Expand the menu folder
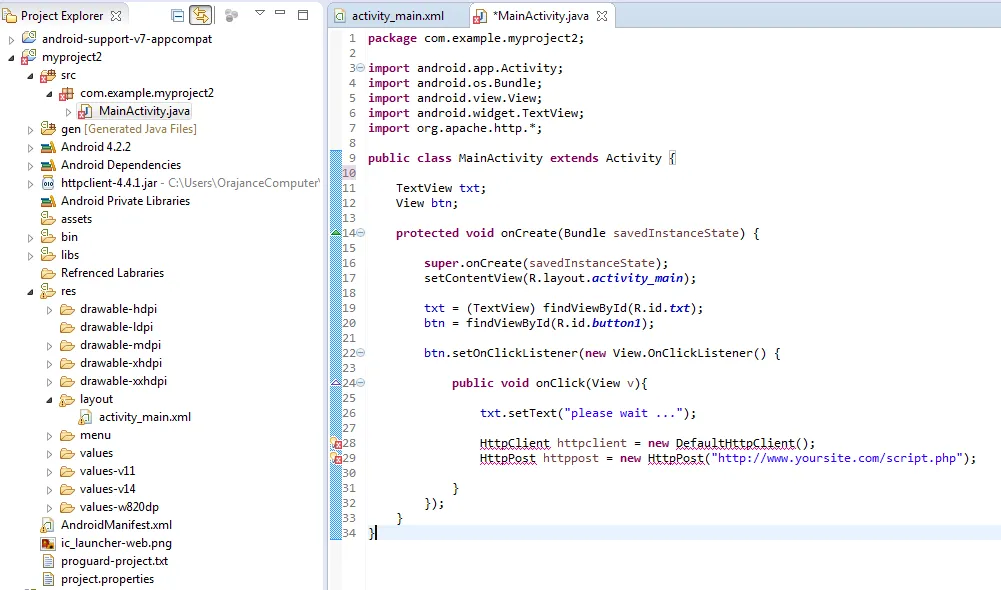 [49, 436]
